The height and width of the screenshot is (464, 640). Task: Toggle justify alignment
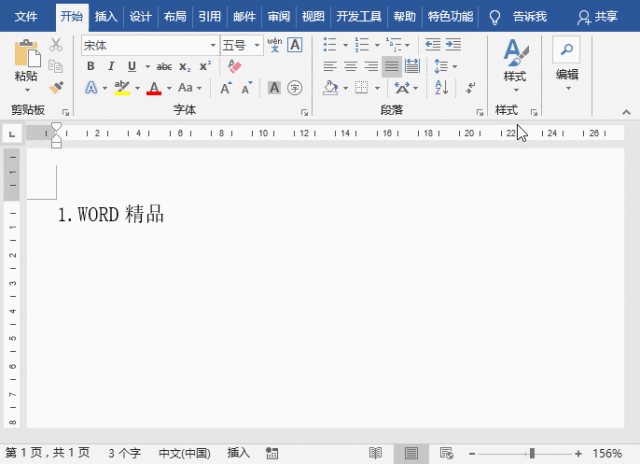pos(391,66)
